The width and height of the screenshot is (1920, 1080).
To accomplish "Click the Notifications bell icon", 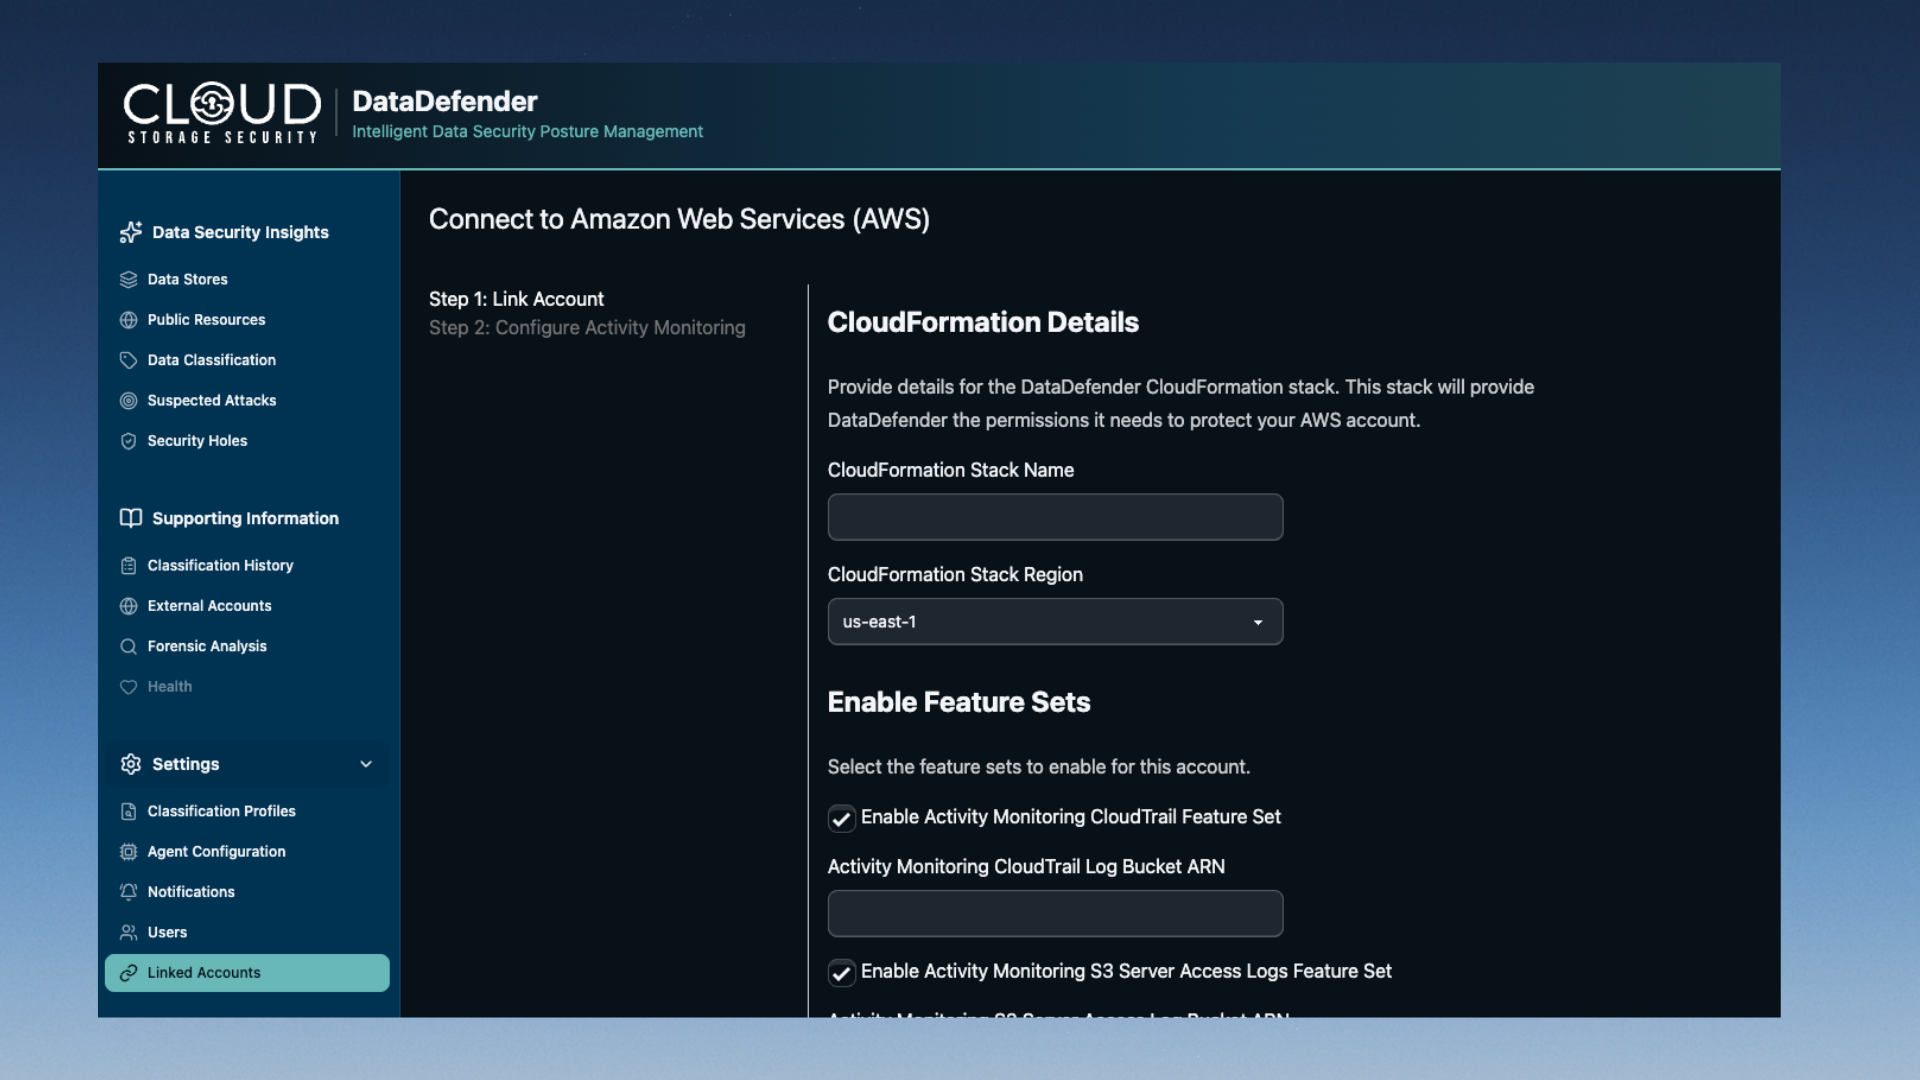I will coord(128,892).
